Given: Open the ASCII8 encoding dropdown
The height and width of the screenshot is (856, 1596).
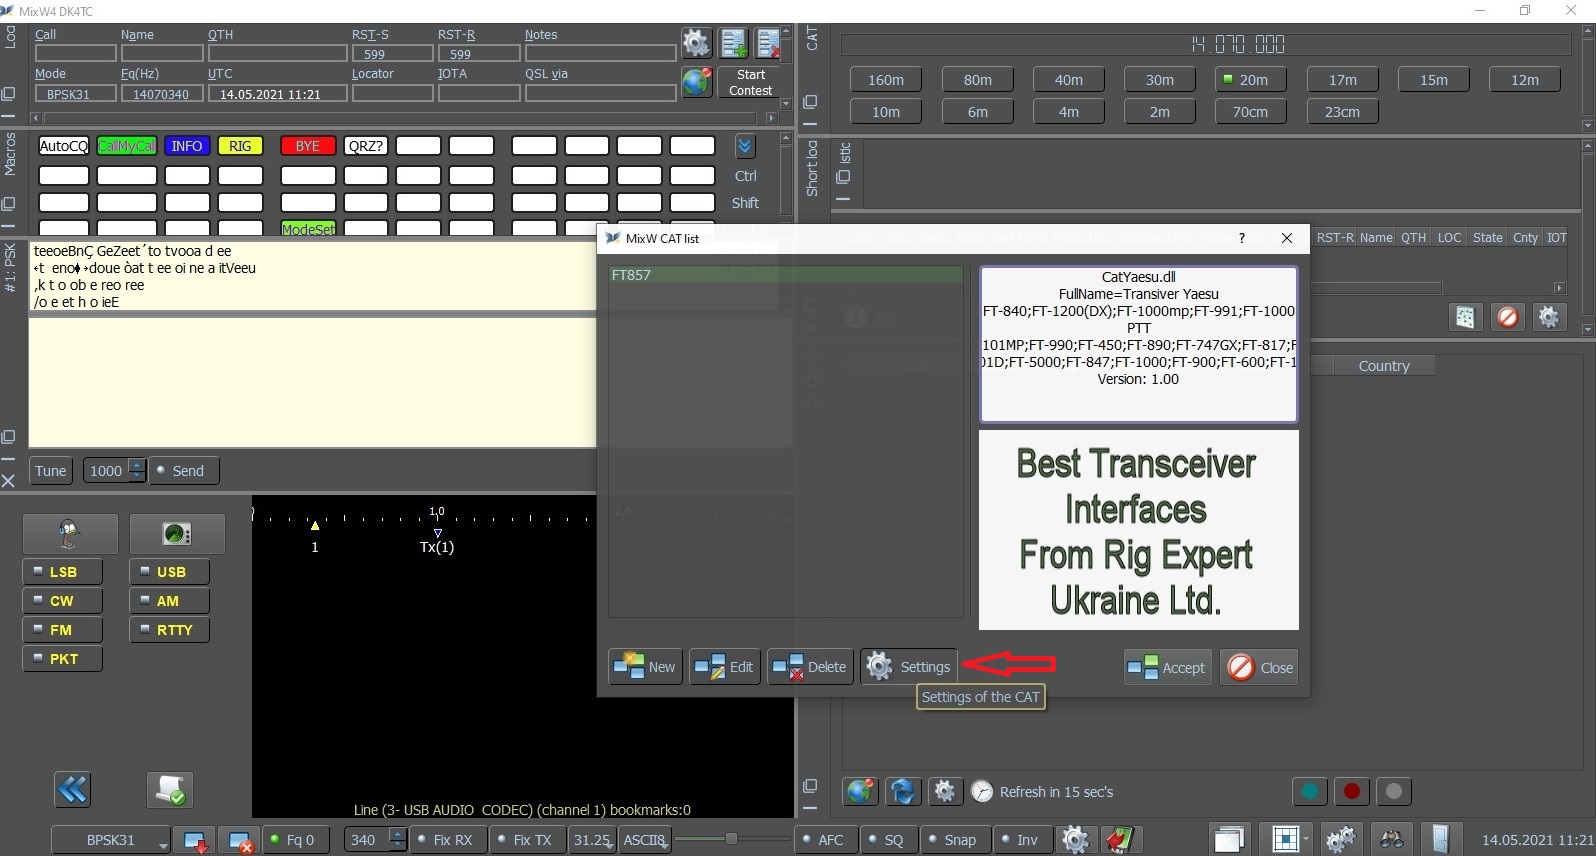Looking at the screenshot, I should pyautogui.click(x=645, y=840).
